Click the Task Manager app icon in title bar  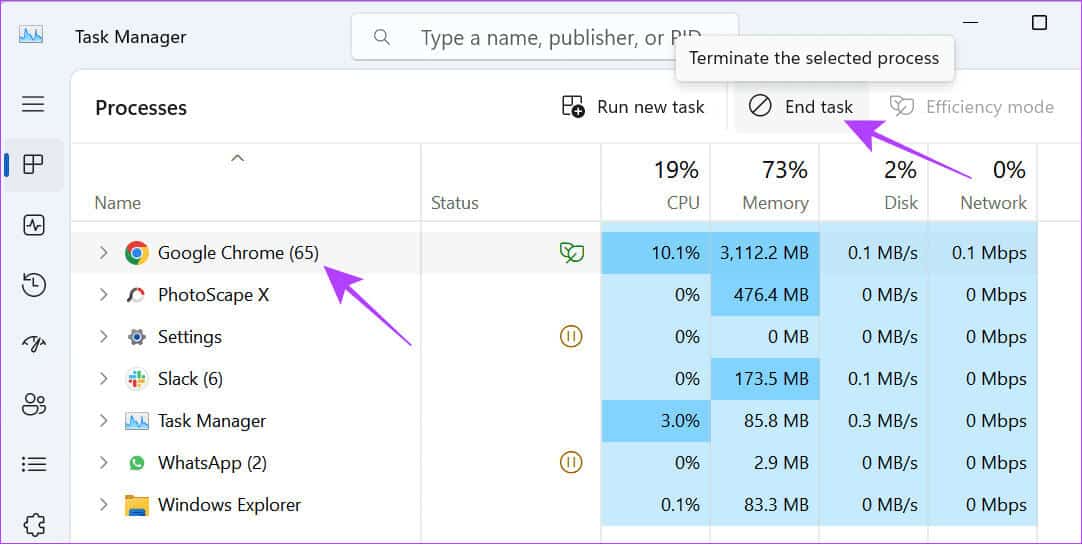tap(32, 34)
